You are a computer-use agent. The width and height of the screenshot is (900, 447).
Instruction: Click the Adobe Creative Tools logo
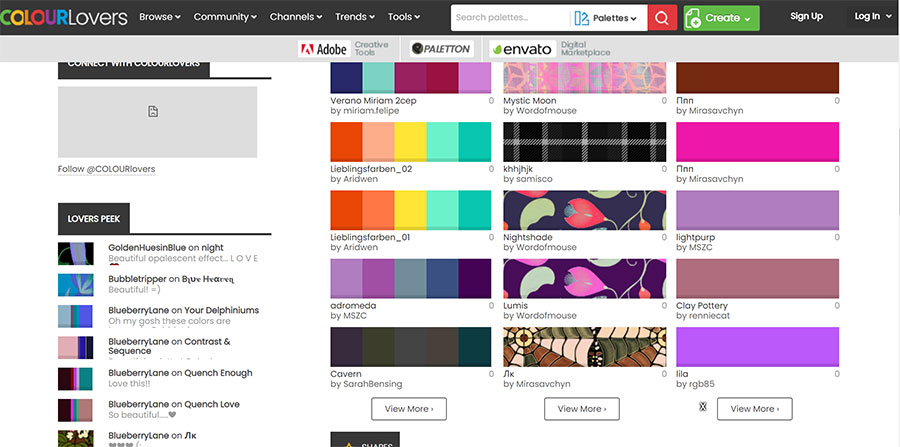coord(343,49)
